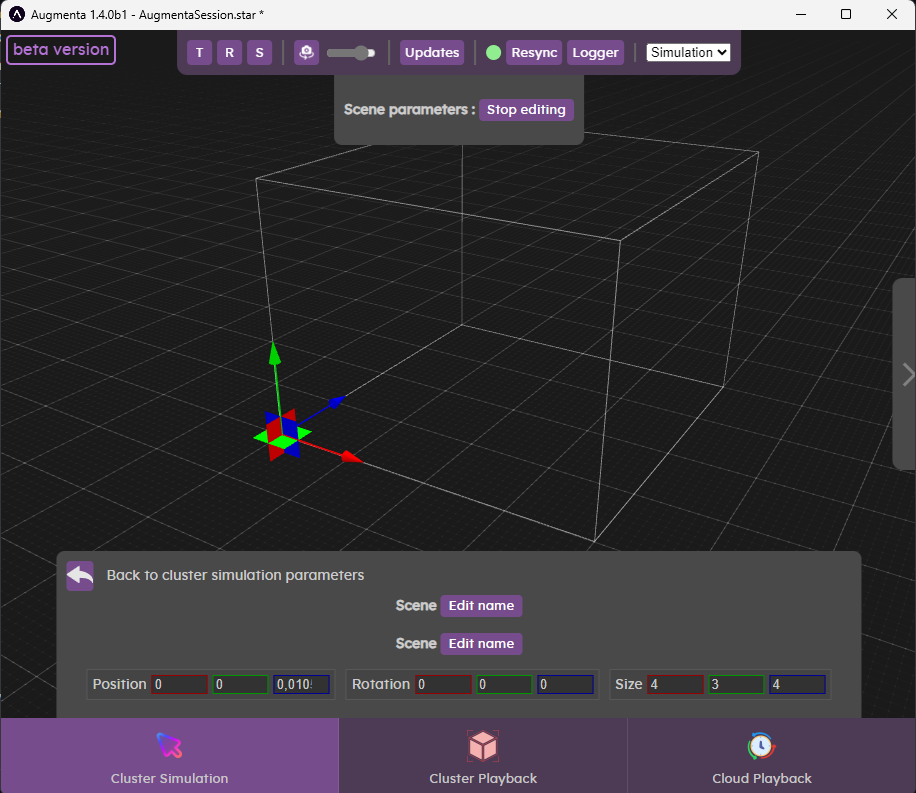Open the Logger window
The width and height of the screenshot is (916, 793).
pyautogui.click(x=595, y=53)
